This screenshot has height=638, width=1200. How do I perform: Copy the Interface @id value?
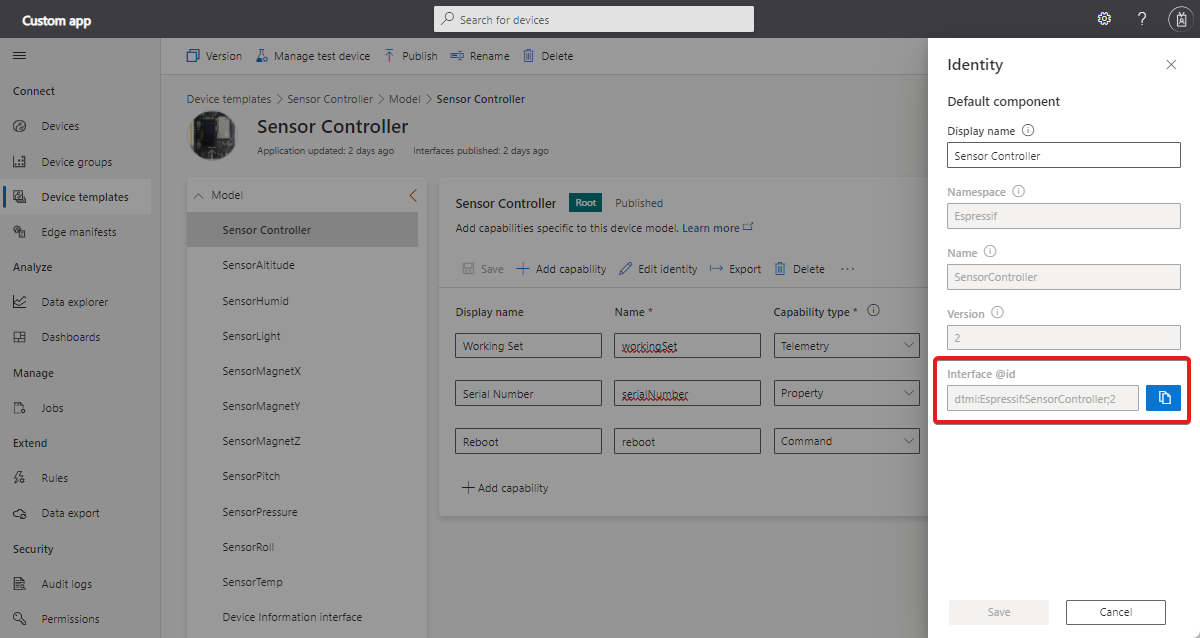coord(1163,398)
